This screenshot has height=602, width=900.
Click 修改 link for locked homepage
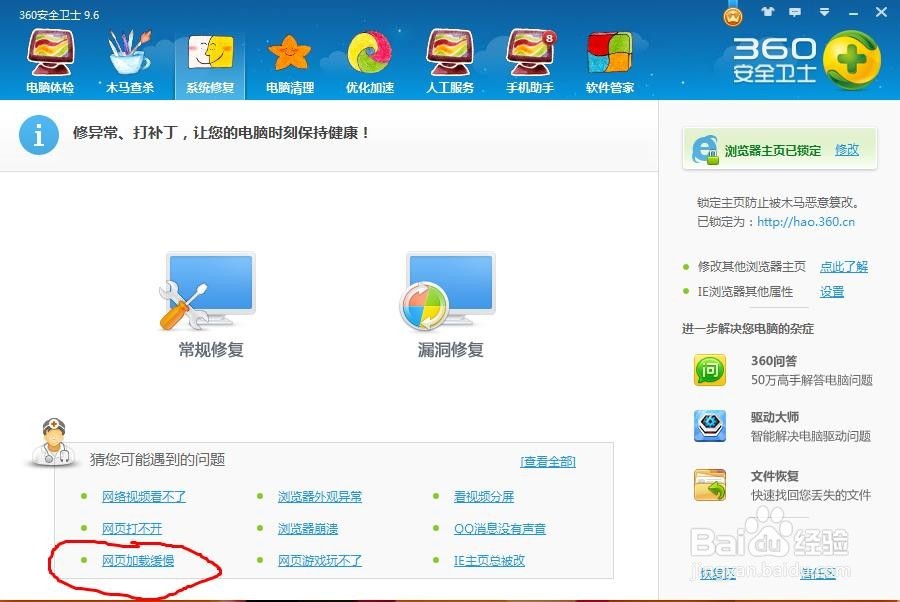(847, 150)
